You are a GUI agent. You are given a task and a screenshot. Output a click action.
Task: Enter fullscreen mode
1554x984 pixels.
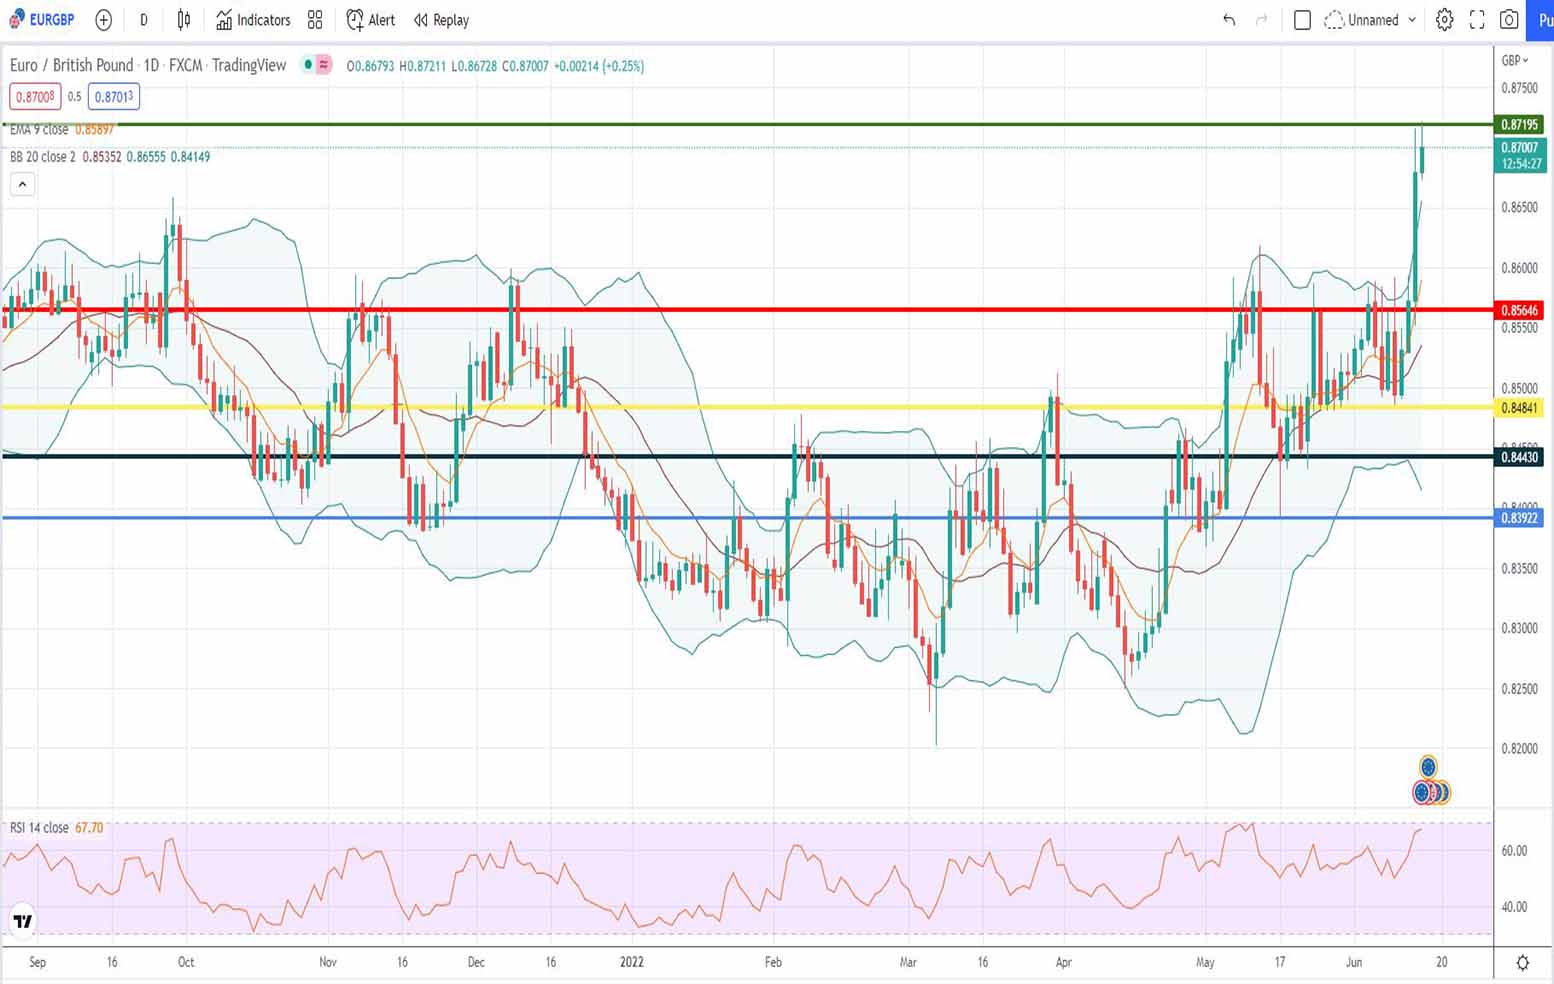1477,20
